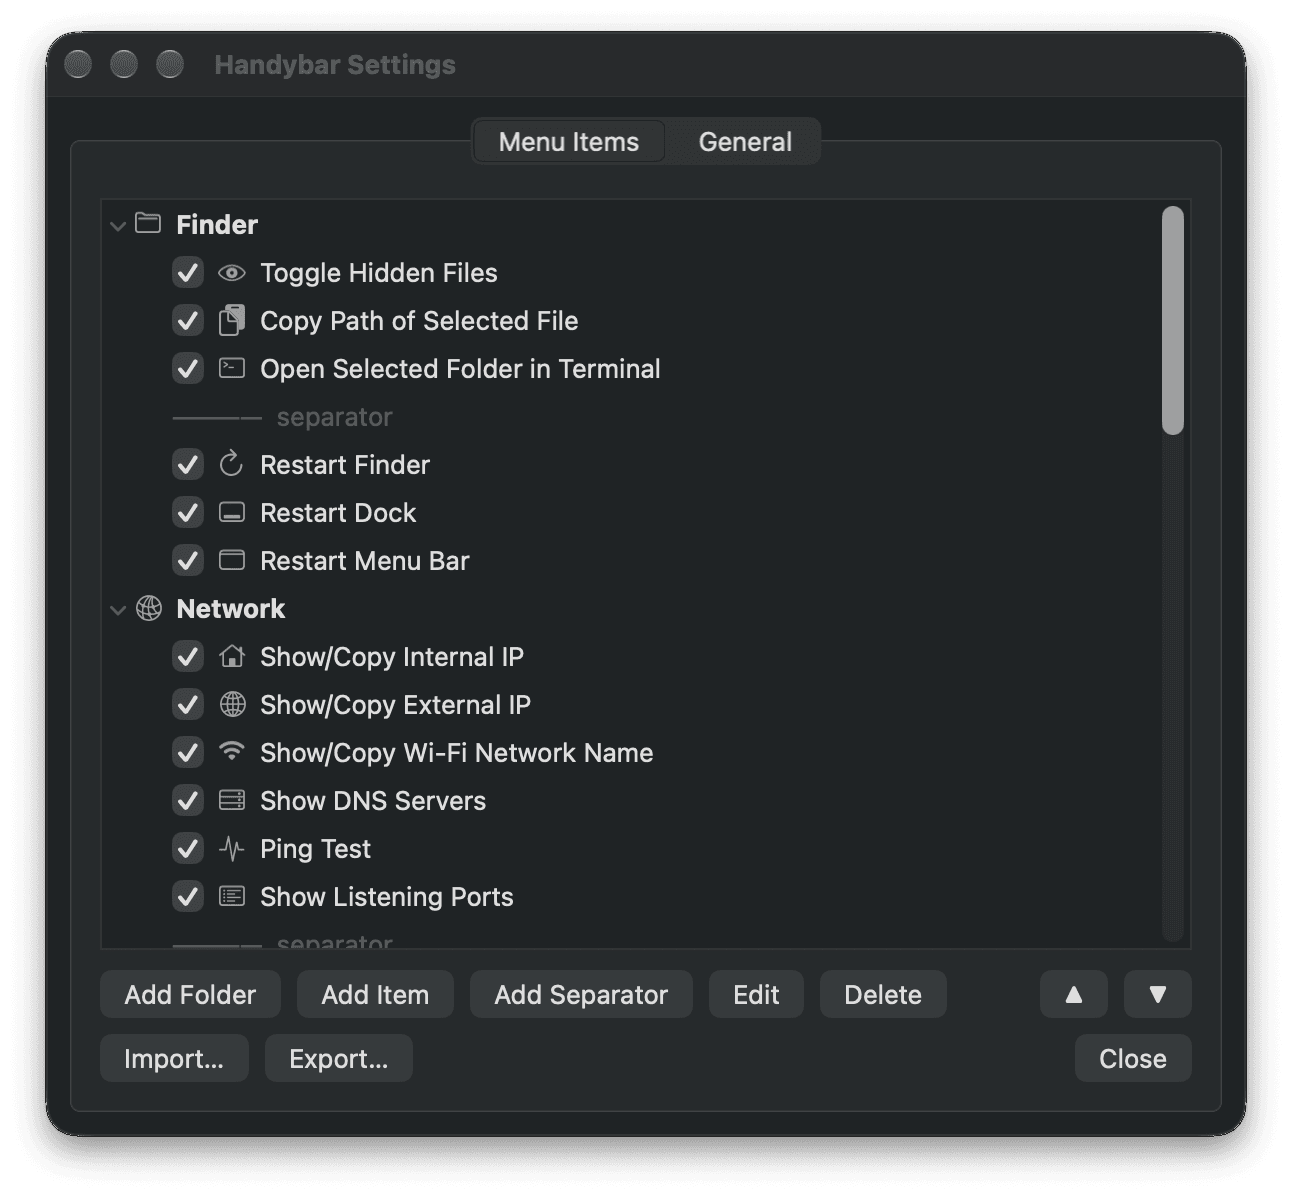This screenshot has width=1292, height=1196.
Task: Click the eye icon beside Toggle Hidden Files
Action: [232, 272]
